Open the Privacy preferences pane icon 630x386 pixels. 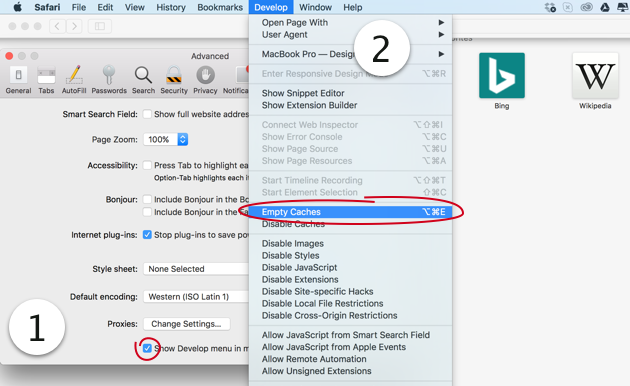pyautogui.click(x=205, y=80)
